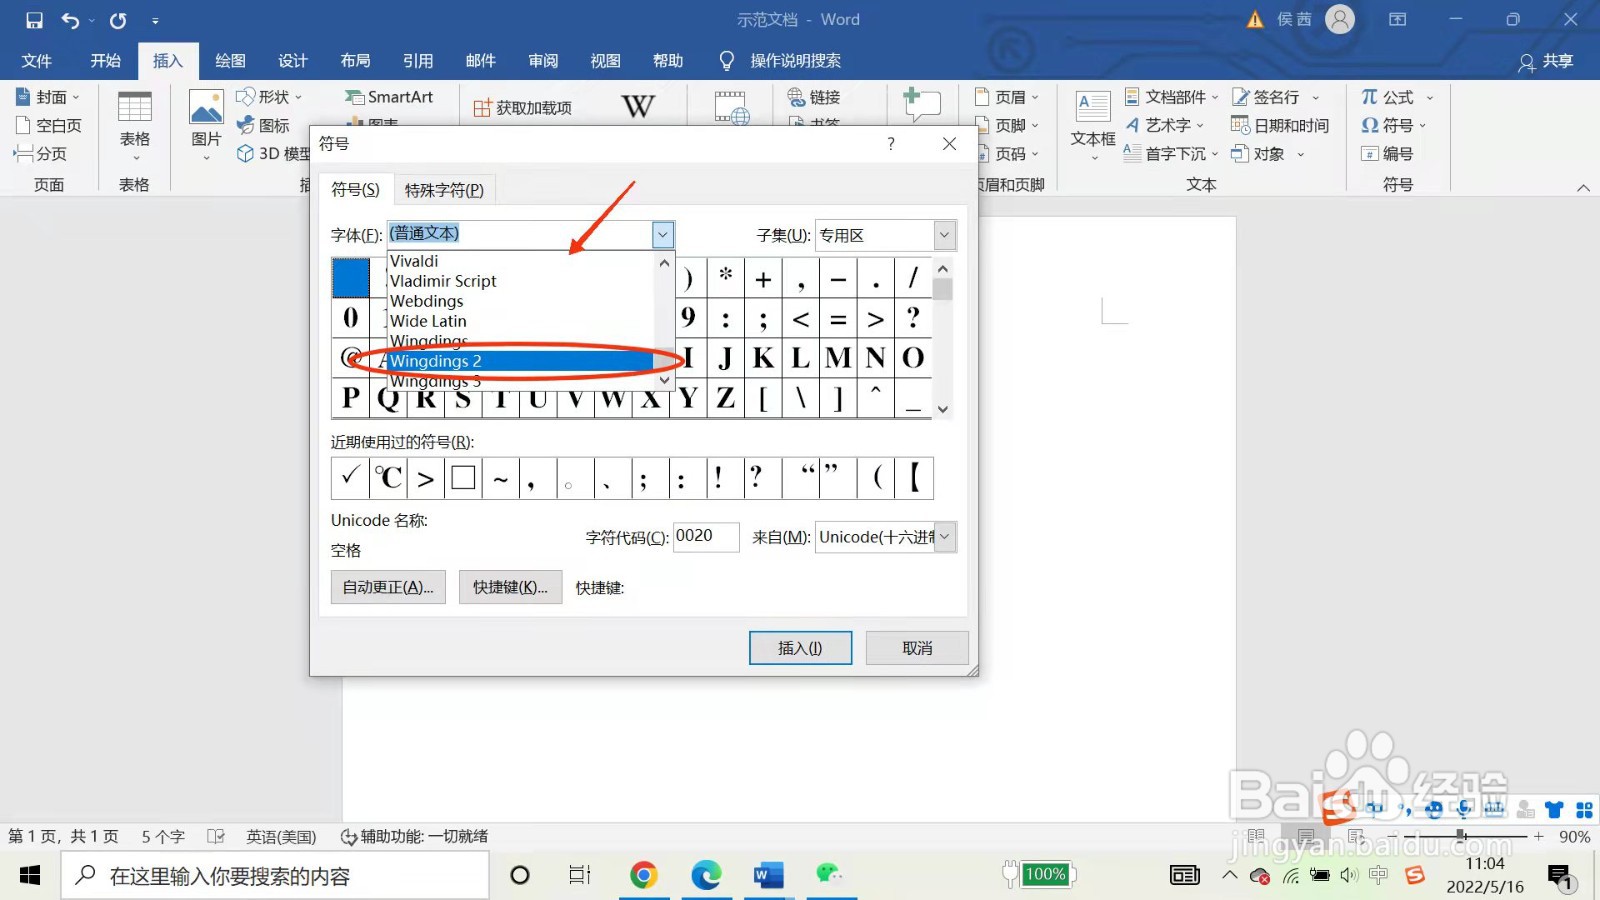Open document parts (文档部件)
1600x900 pixels.
pyautogui.click(x=1171, y=97)
